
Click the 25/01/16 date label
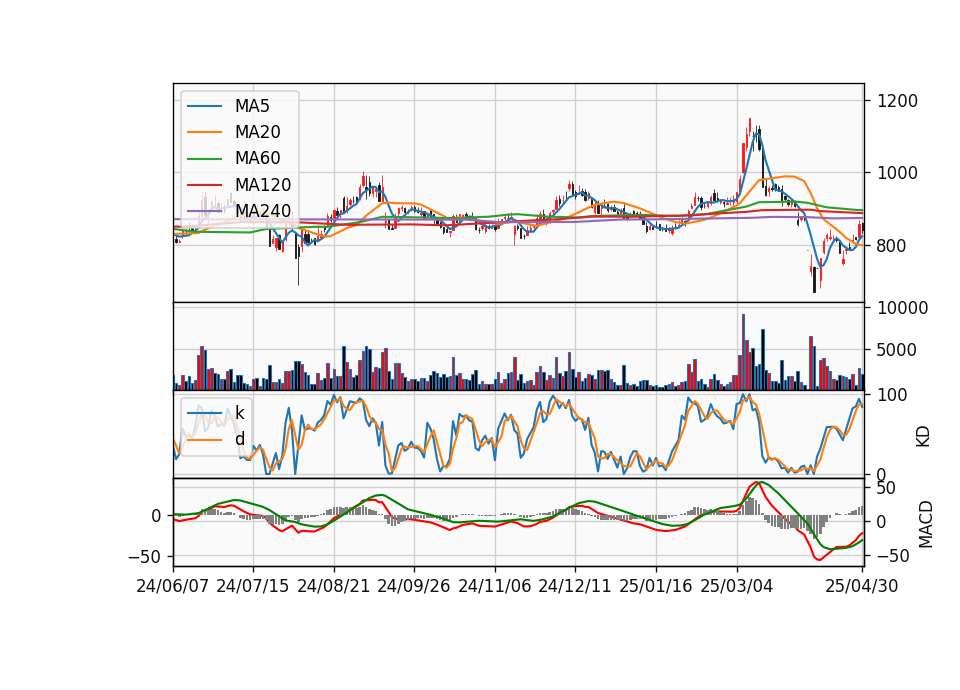coord(656,586)
